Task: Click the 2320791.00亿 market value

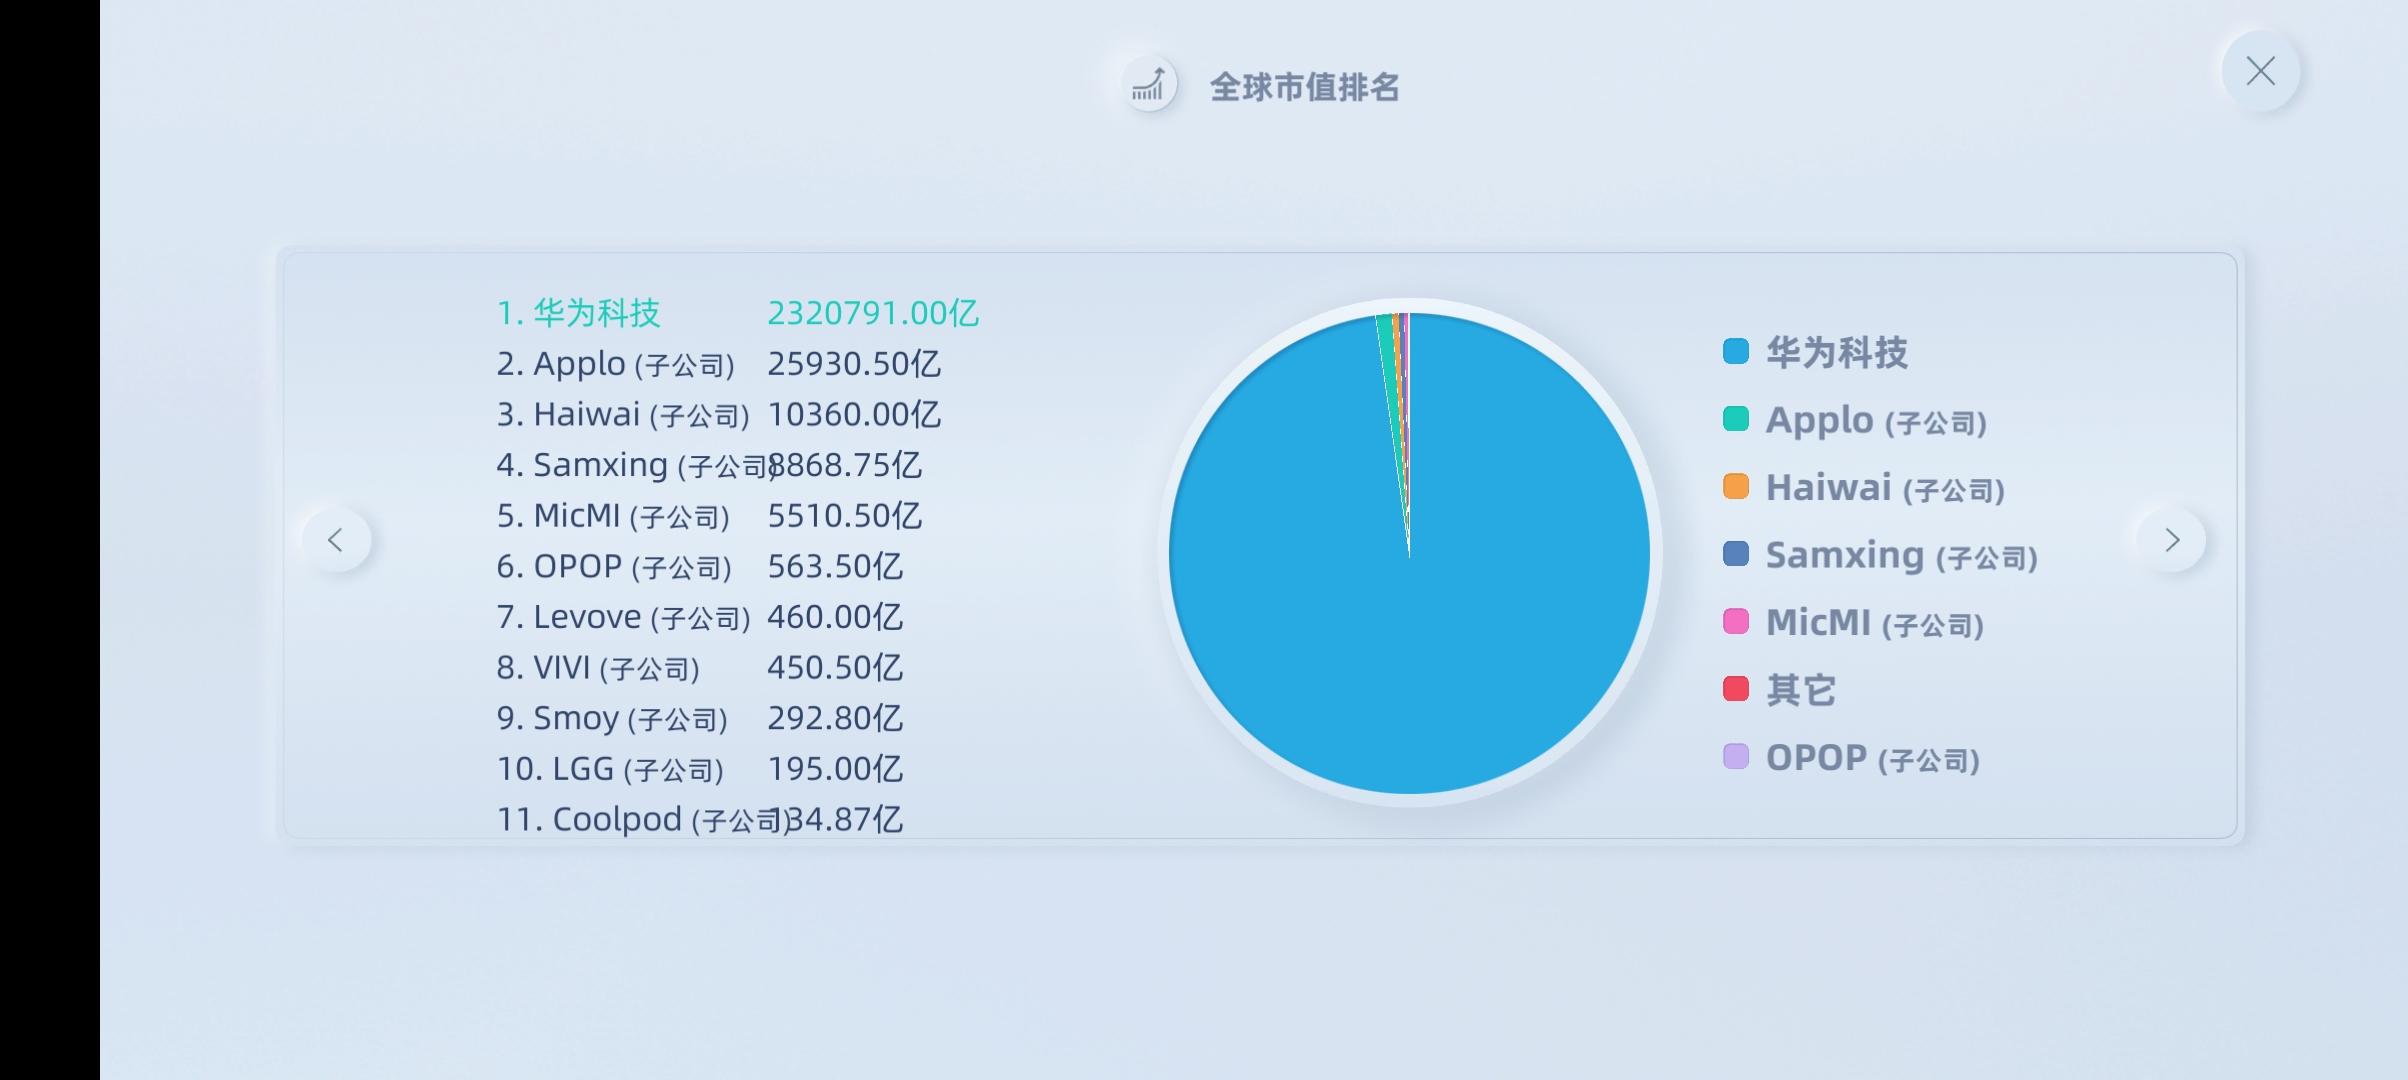Action: tap(873, 313)
